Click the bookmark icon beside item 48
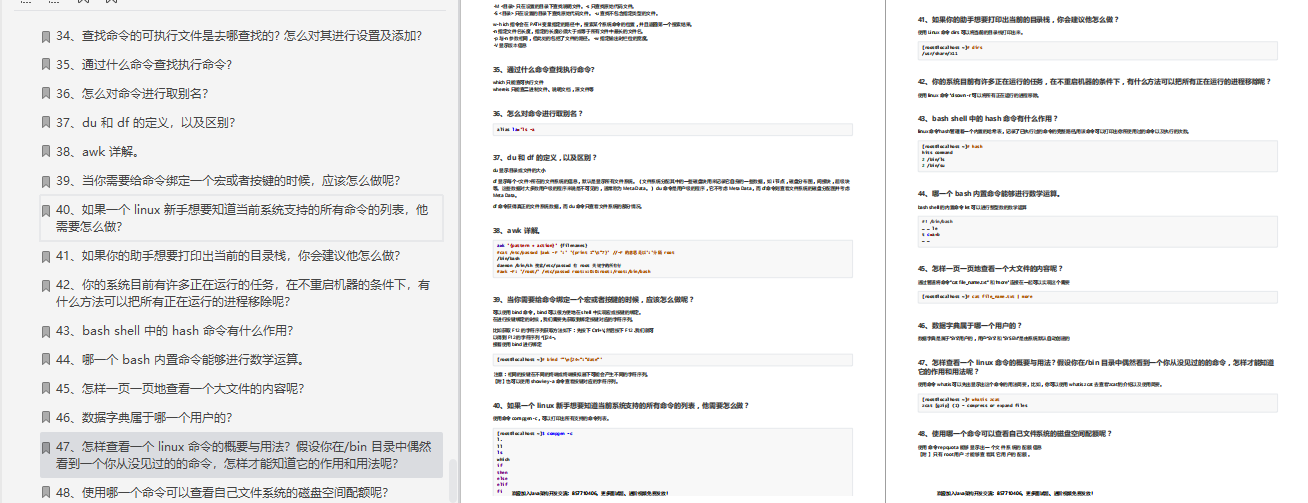 coord(46,493)
